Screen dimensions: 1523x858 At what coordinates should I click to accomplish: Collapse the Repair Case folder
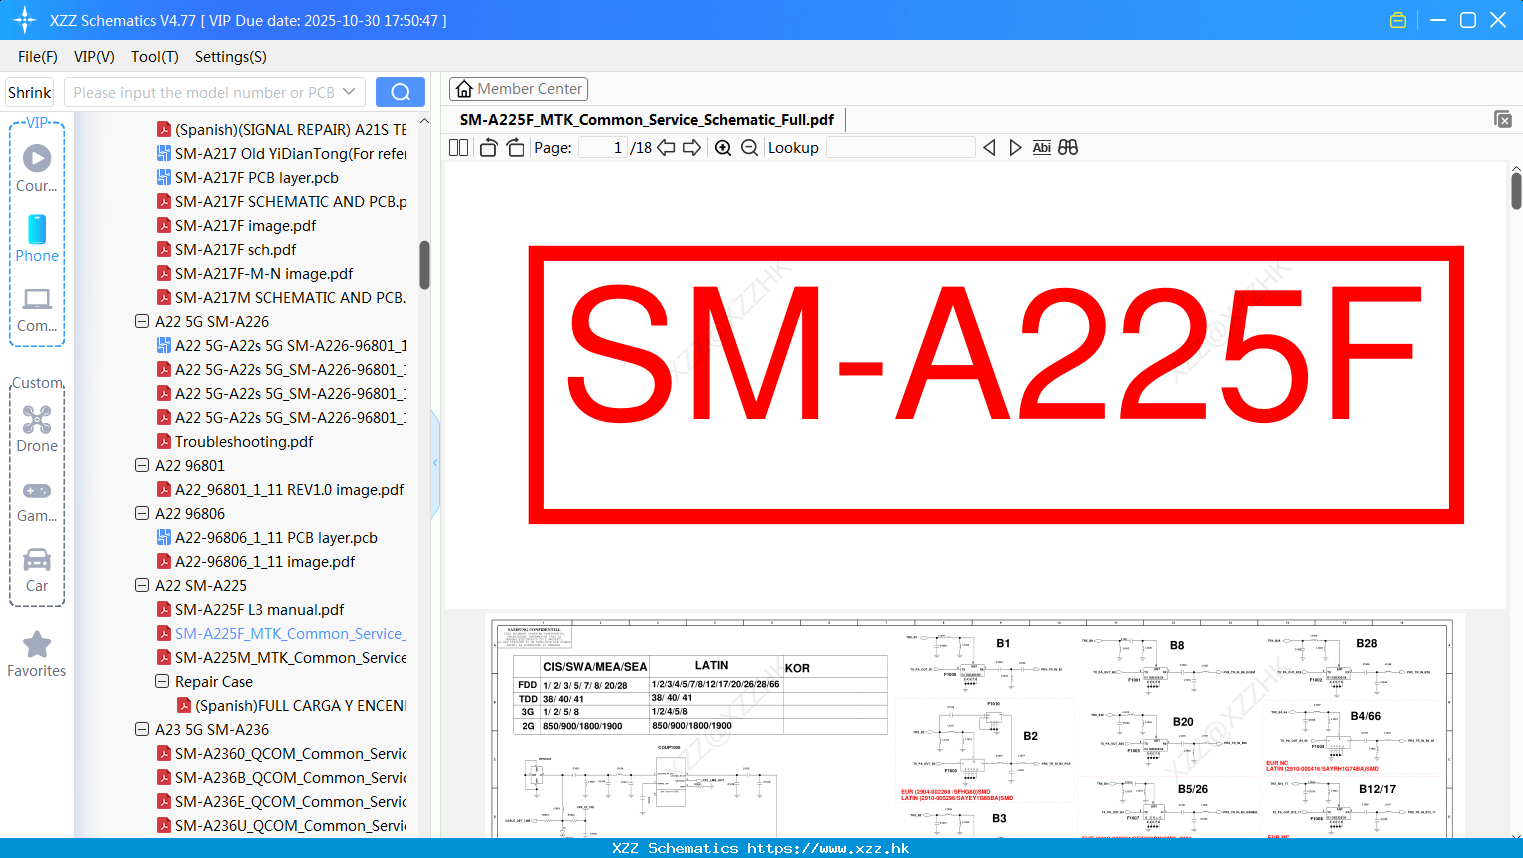(x=162, y=682)
